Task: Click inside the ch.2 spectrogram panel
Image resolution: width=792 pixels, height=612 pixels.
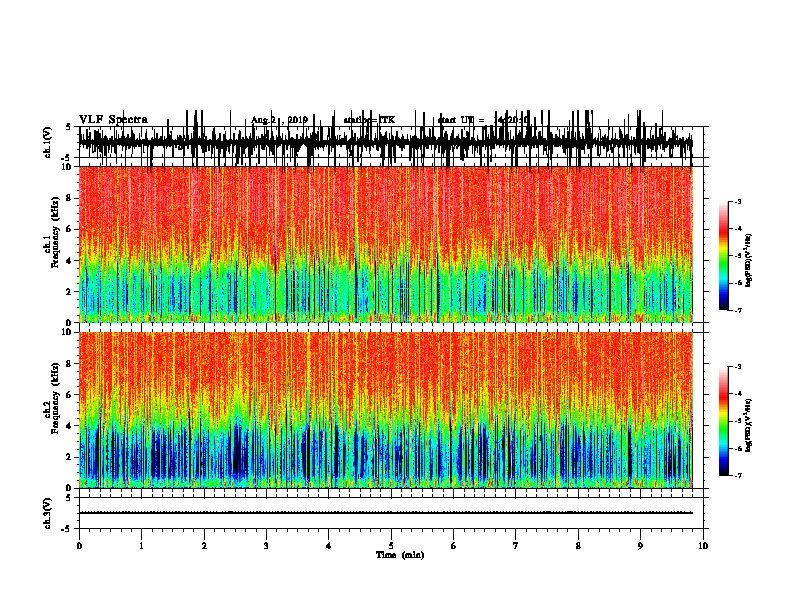Action: 385,410
